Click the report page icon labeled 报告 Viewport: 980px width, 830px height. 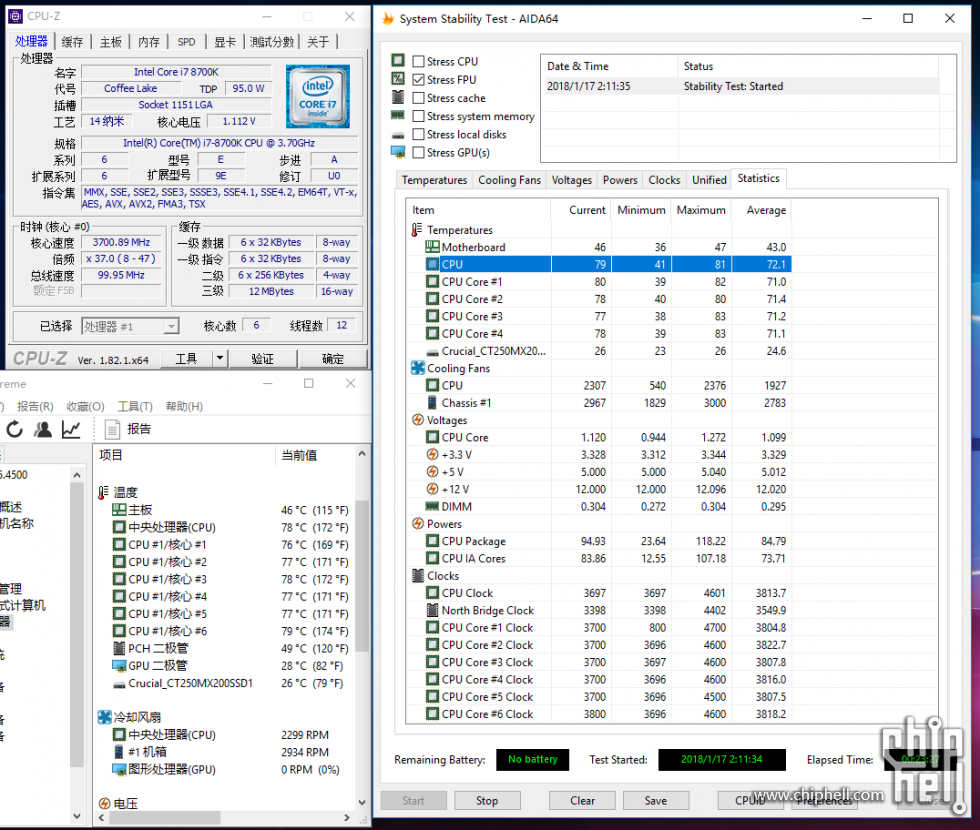coord(112,429)
